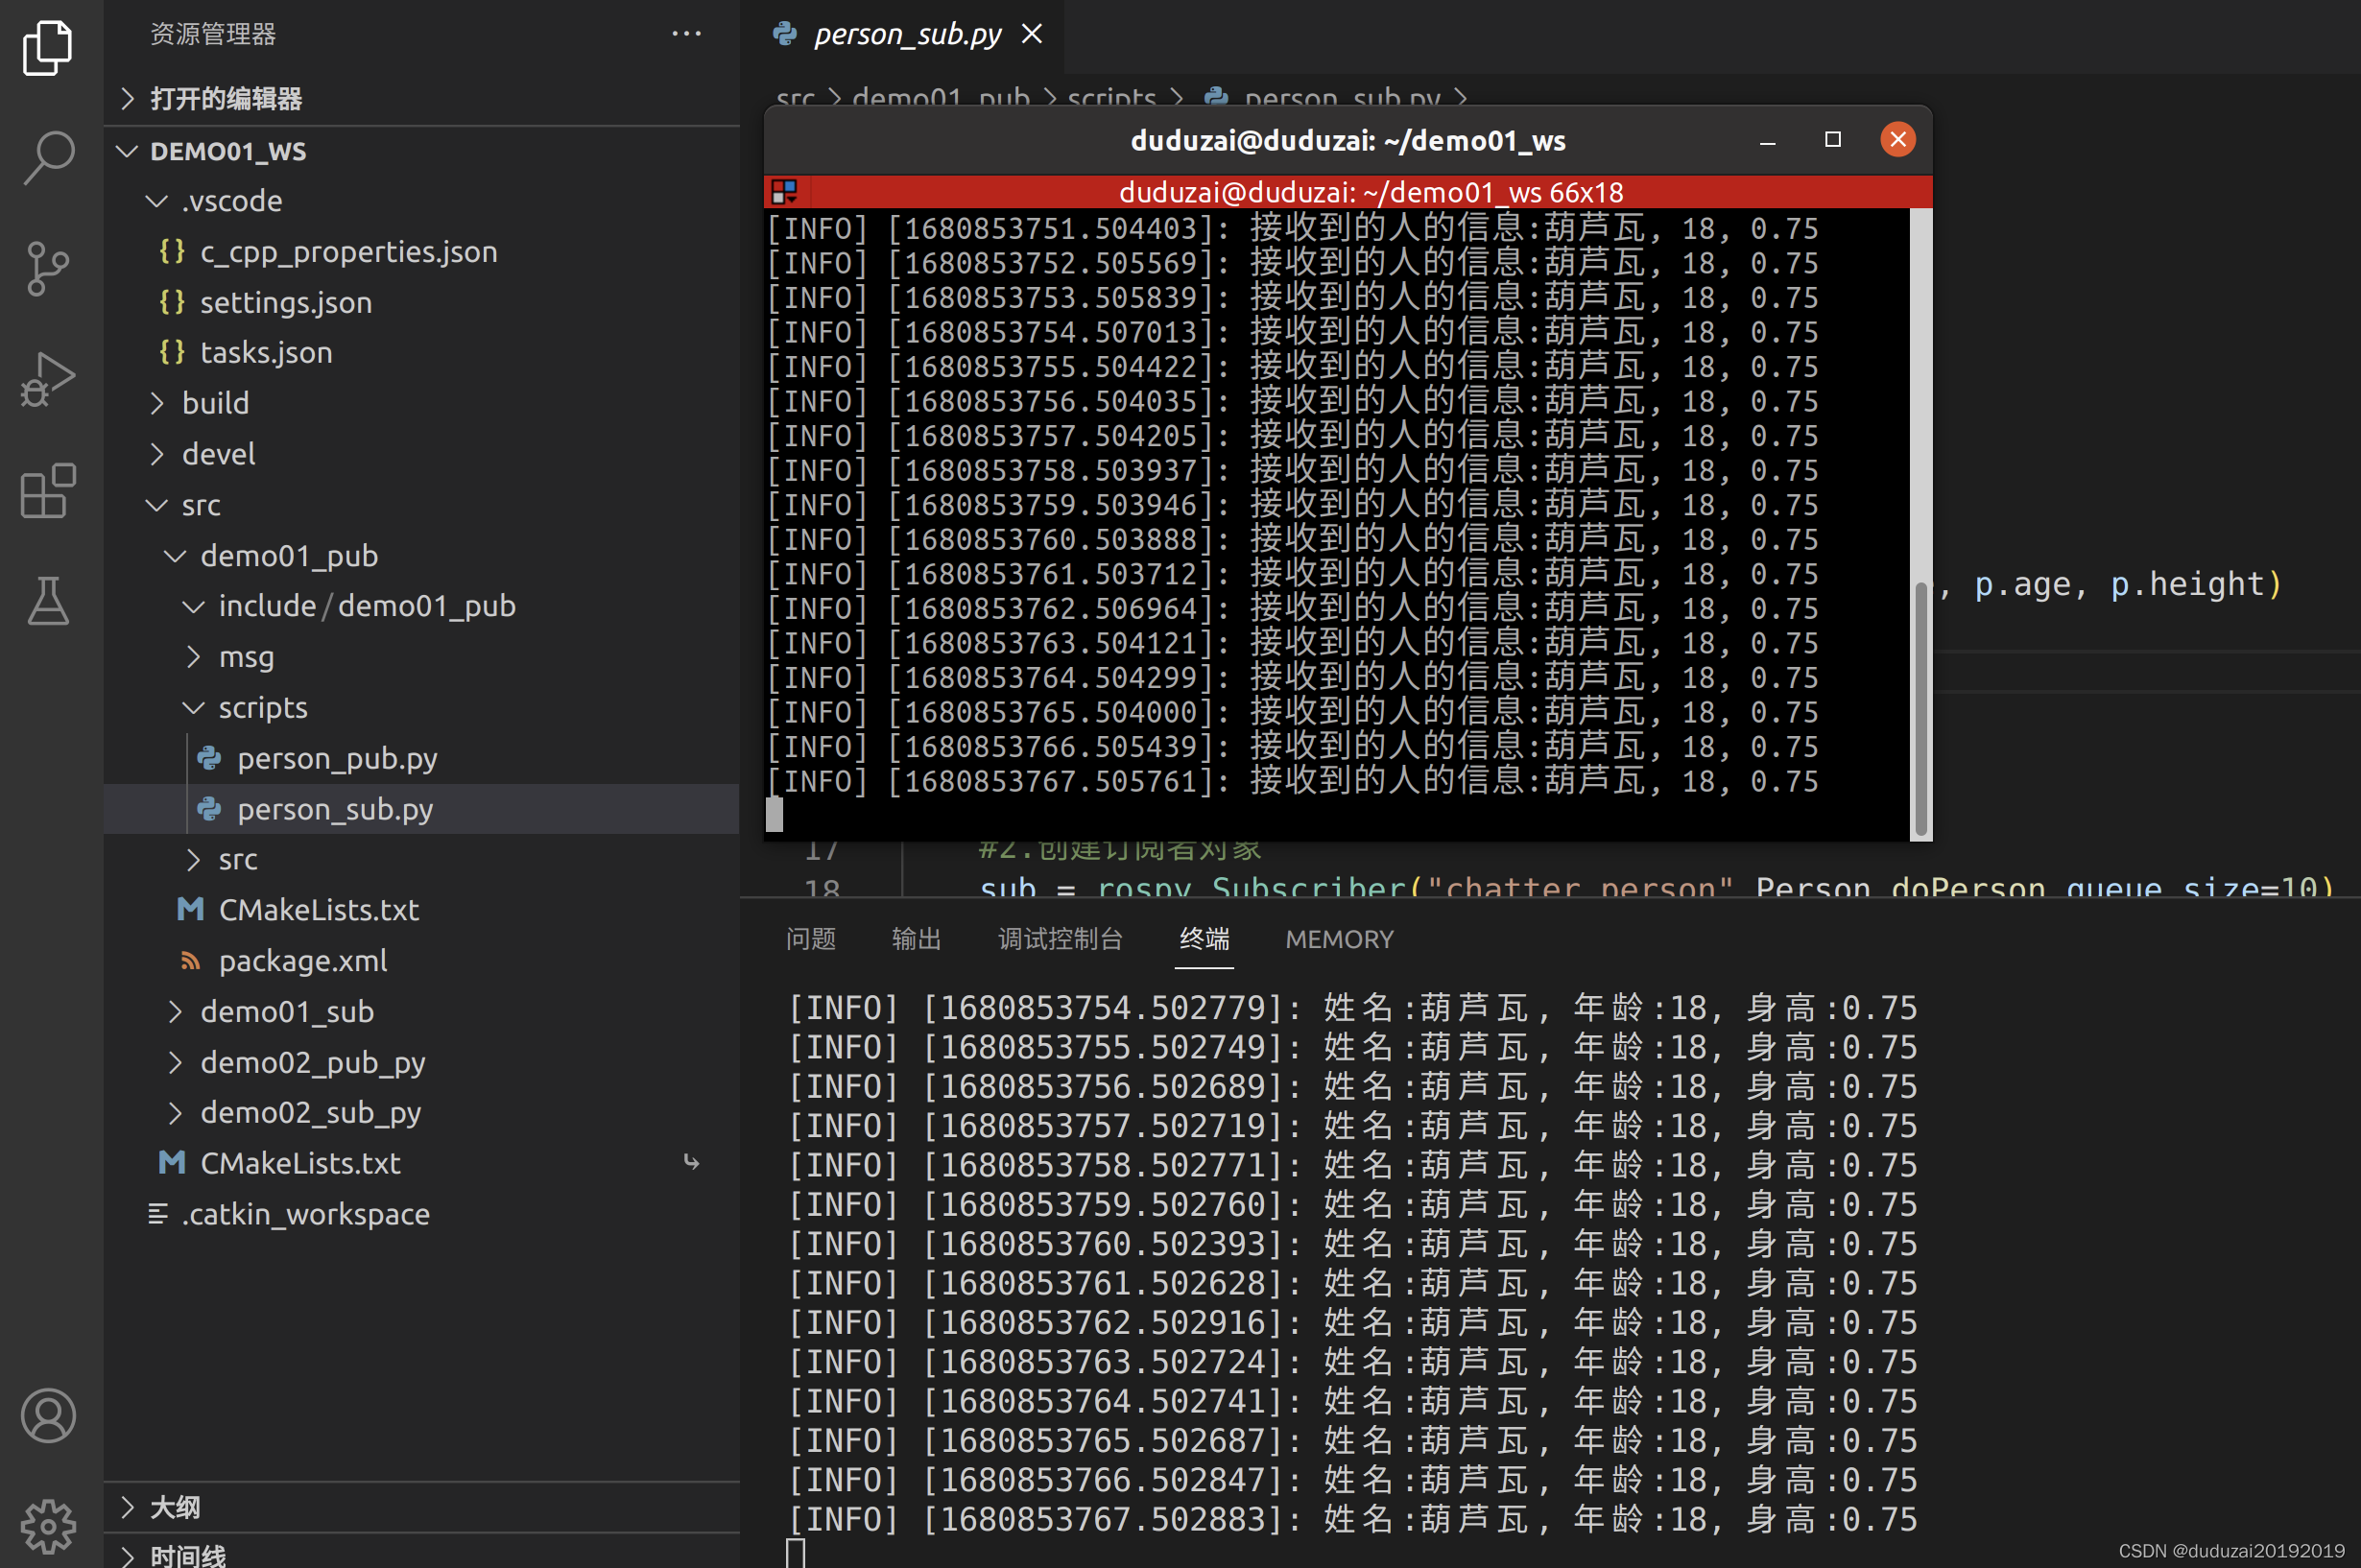Select the 终端 terminal tab
Image resolution: width=2361 pixels, height=1568 pixels.
1204,938
